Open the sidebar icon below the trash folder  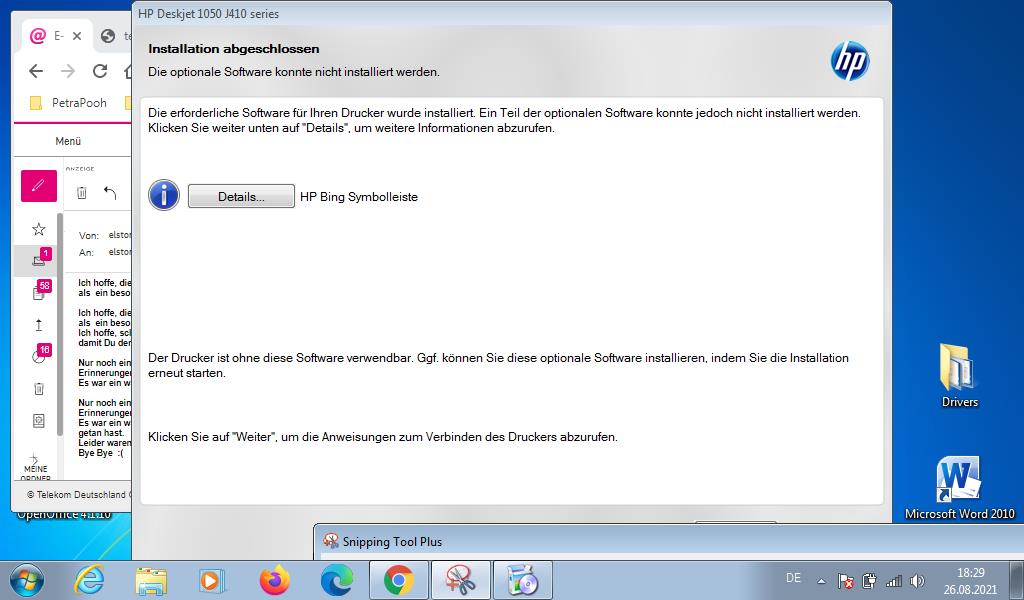coord(39,421)
